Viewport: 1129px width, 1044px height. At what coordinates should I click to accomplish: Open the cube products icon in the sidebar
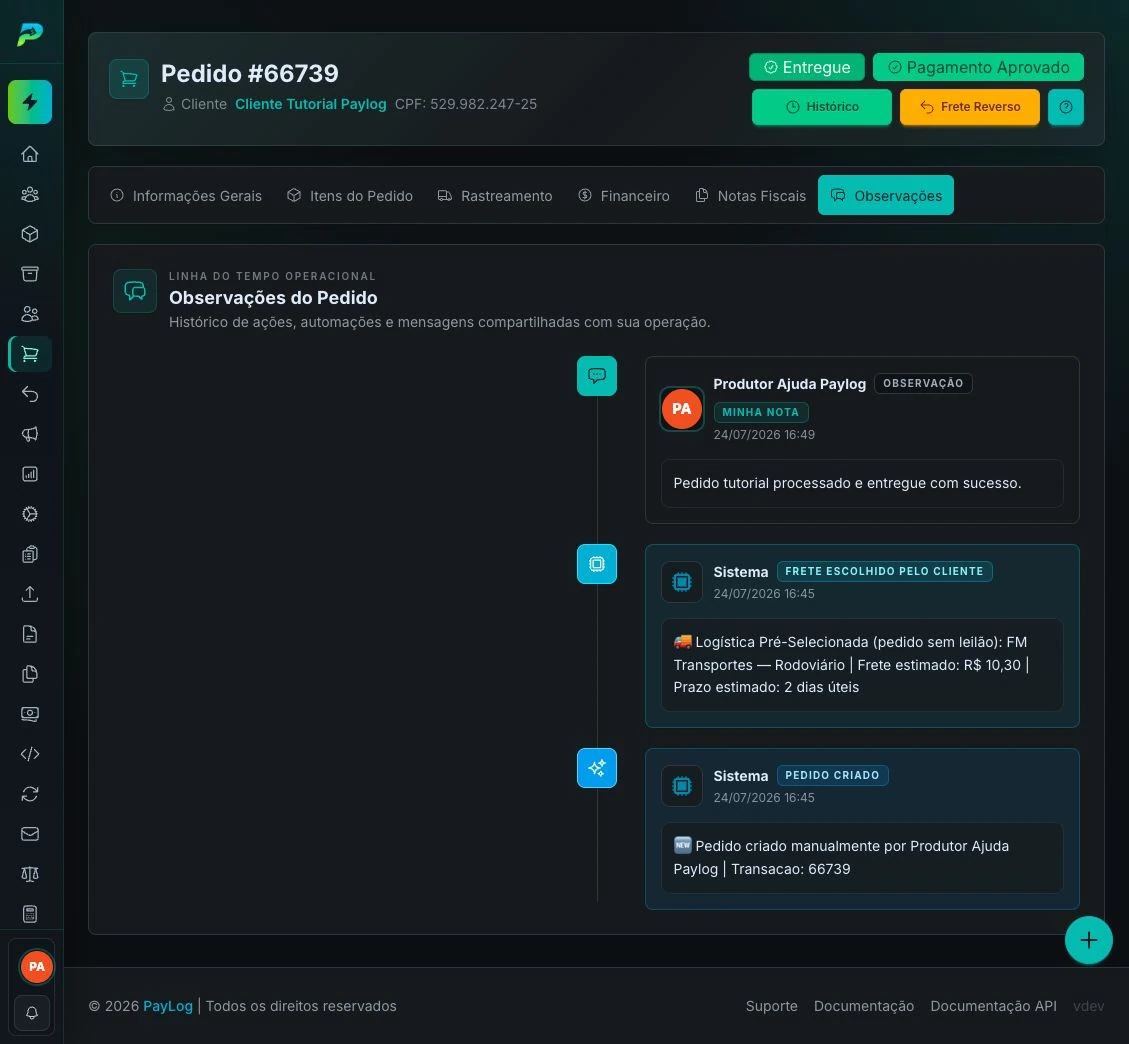pyautogui.click(x=30, y=234)
